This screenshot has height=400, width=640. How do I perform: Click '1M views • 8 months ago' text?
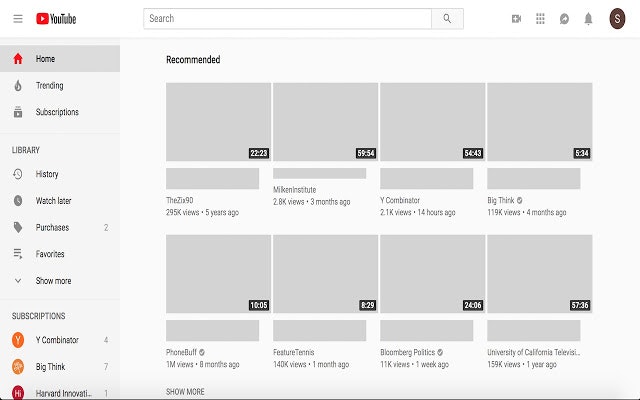(x=202, y=364)
